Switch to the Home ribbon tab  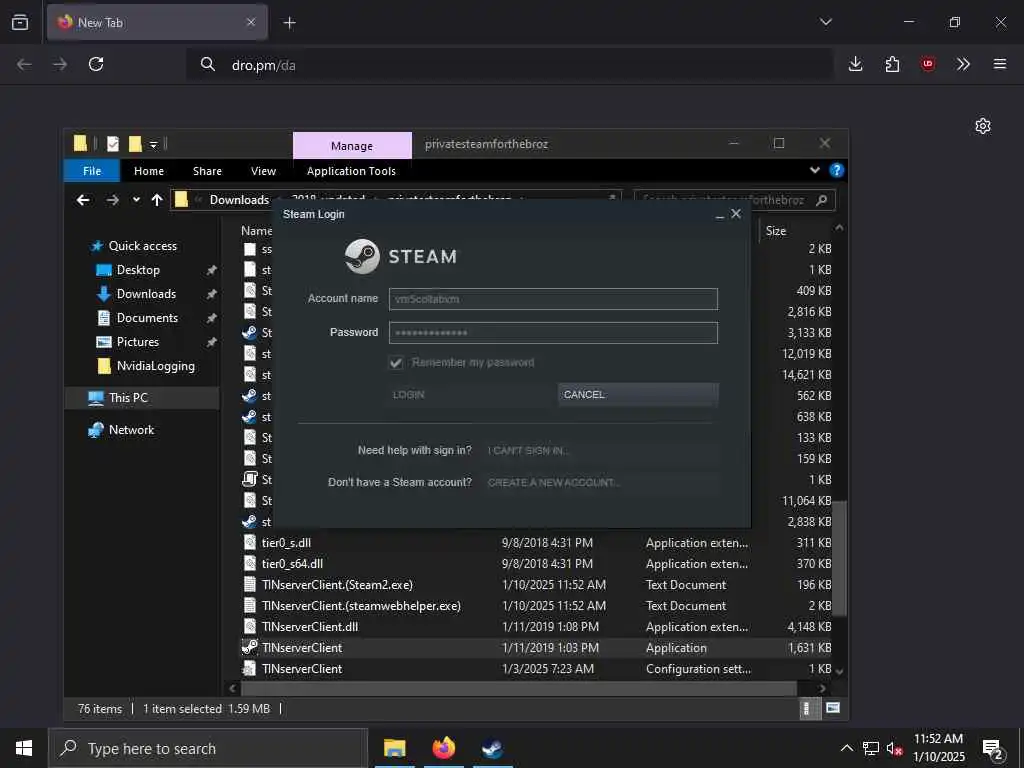coord(149,171)
